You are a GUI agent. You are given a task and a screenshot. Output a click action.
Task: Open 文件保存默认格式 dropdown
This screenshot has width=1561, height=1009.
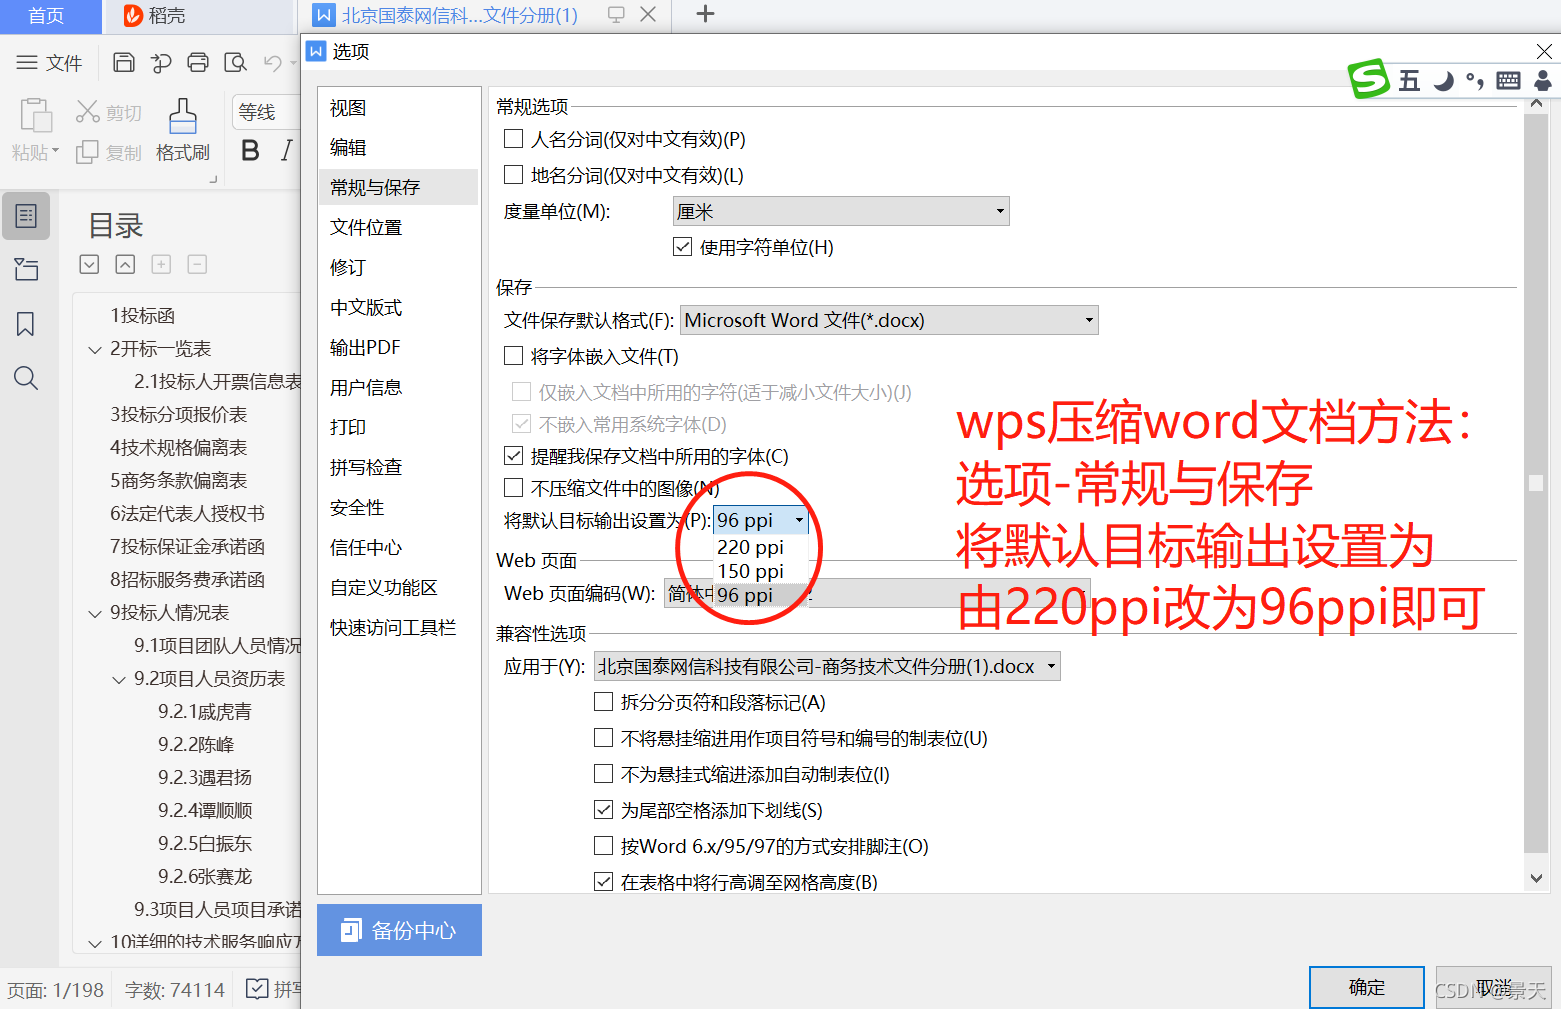coord(889,320)
